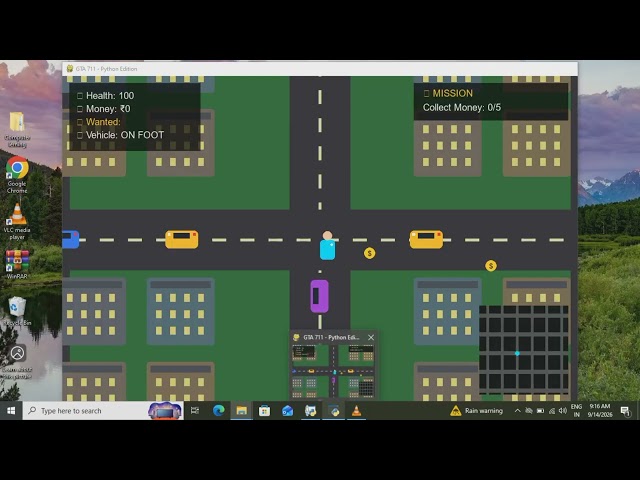
Task: Click the battery icon in system tray
Action: (540, 411)
